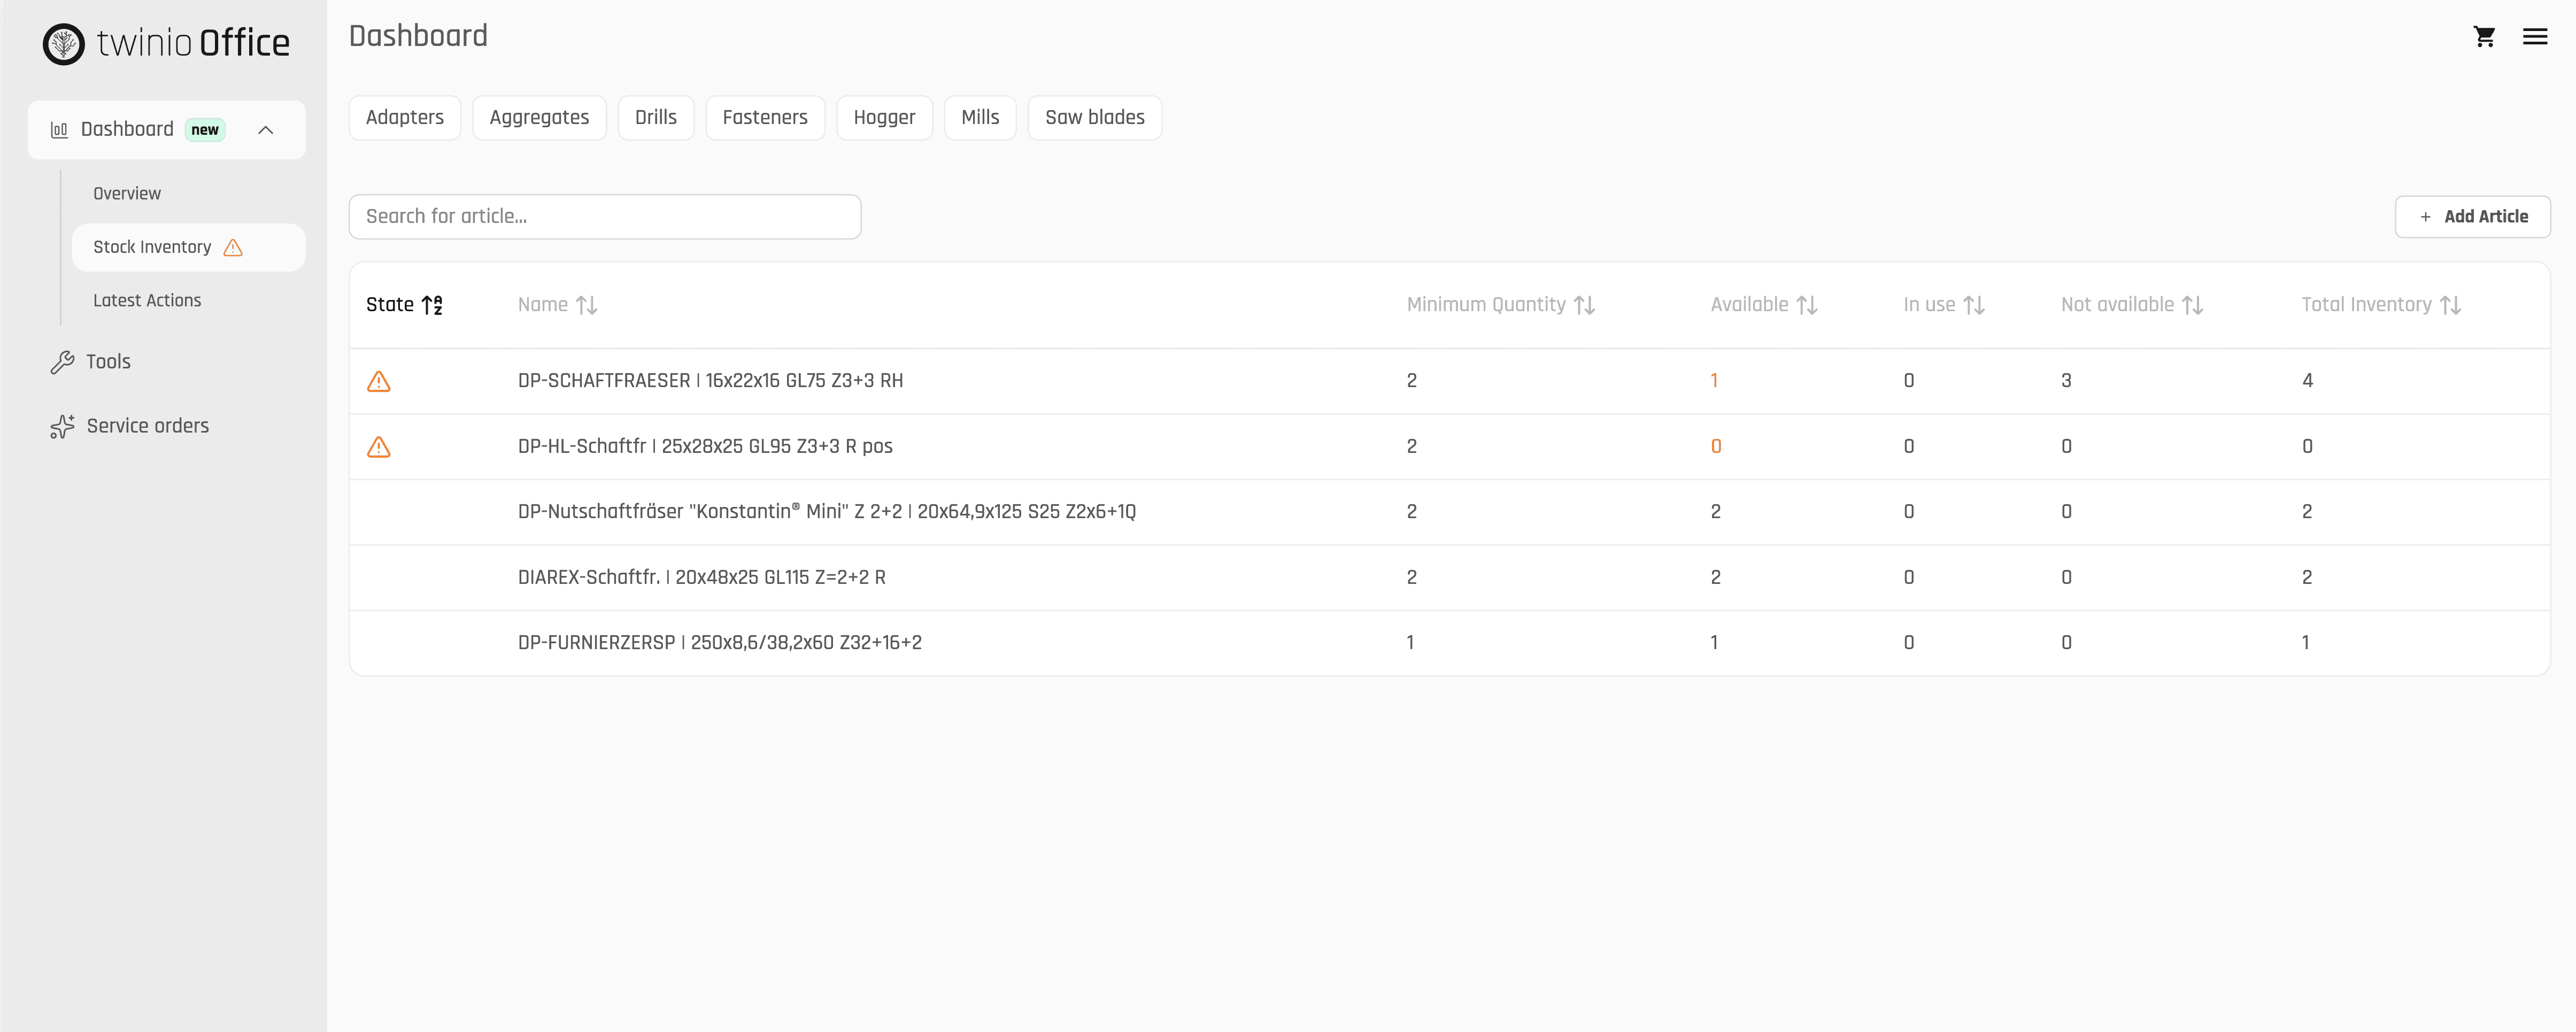Click the Dashboard bar chart icon

coord(59,130)
